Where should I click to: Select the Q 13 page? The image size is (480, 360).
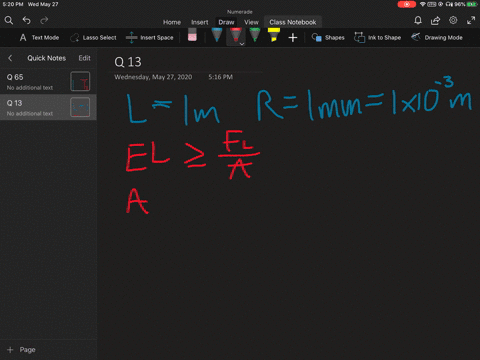(x=48, y=107)
